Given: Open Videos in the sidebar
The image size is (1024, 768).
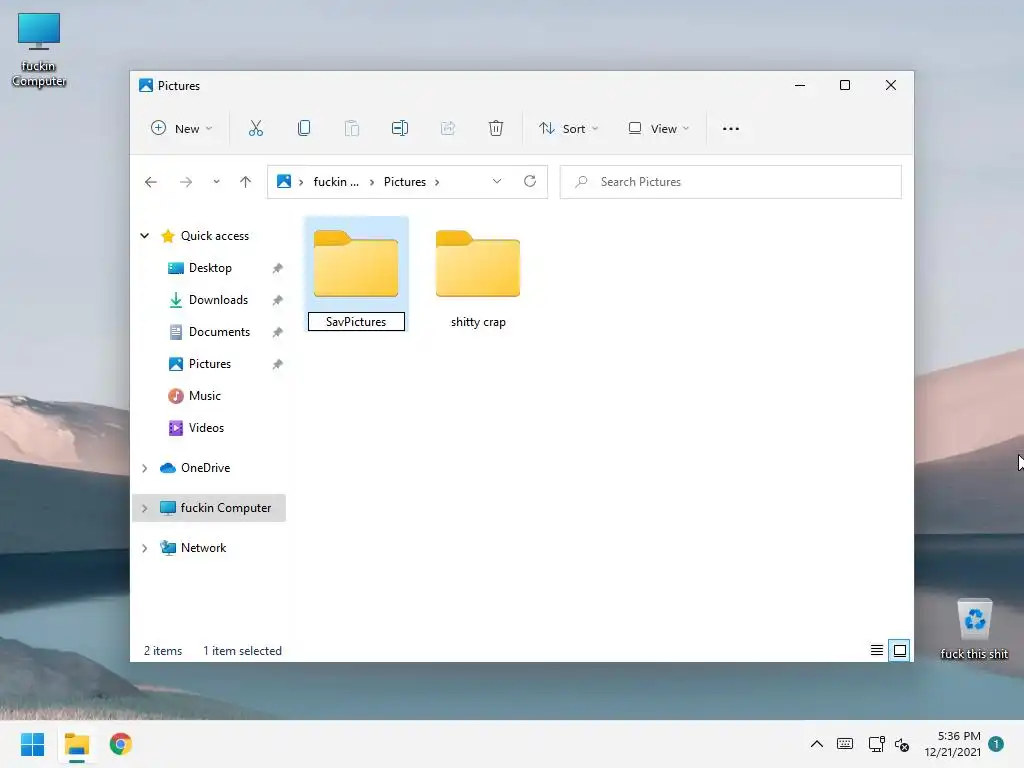Looking at the screenshot, I should tap(206, 428).
